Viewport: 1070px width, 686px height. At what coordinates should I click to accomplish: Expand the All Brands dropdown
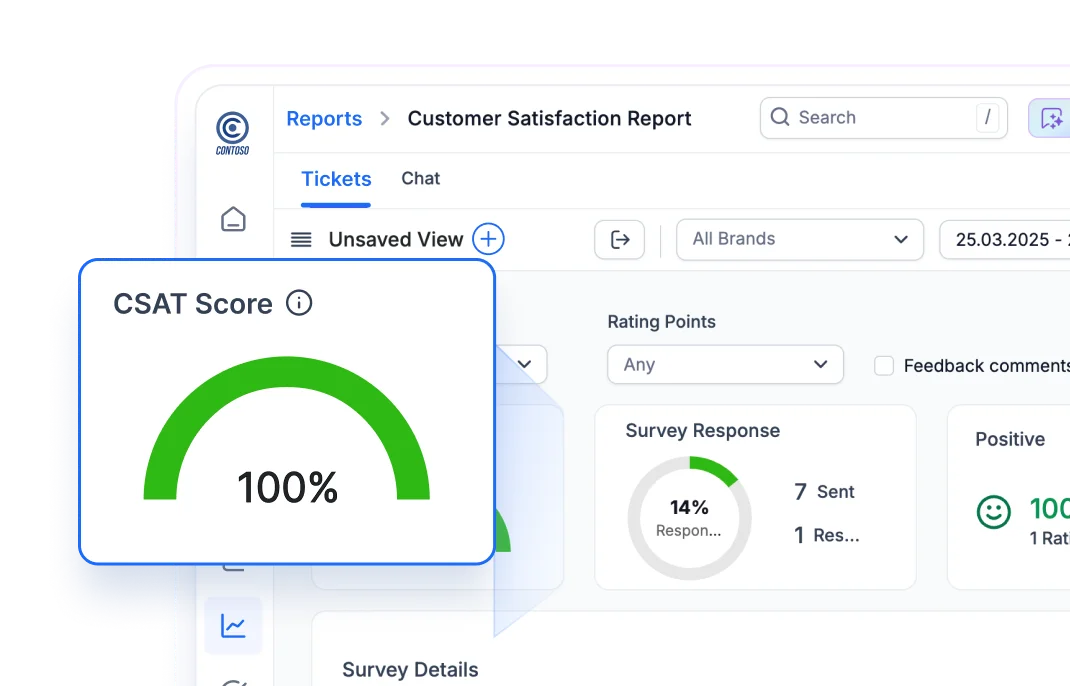(x=799, y=239)
